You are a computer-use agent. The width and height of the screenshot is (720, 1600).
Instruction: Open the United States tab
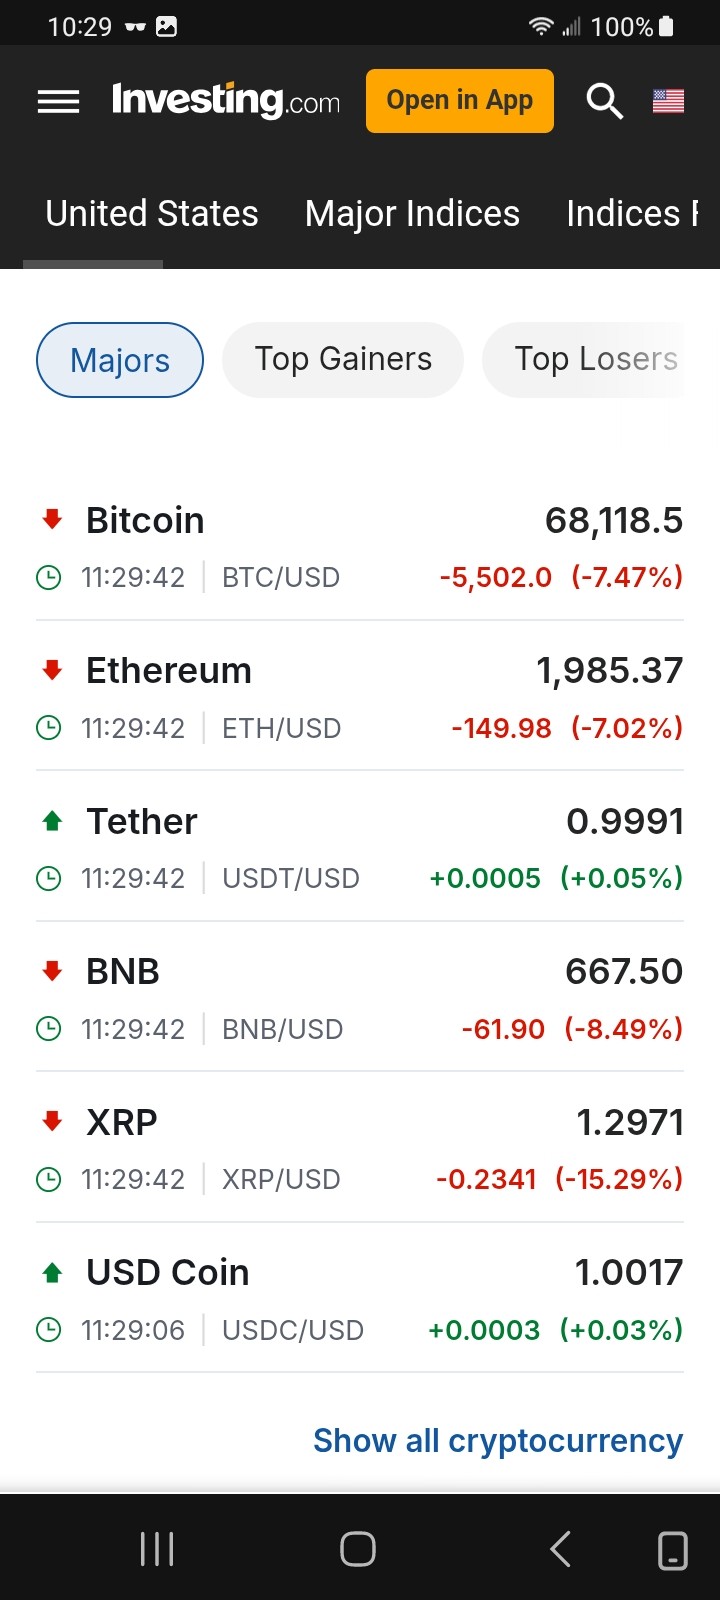[152, 214]
